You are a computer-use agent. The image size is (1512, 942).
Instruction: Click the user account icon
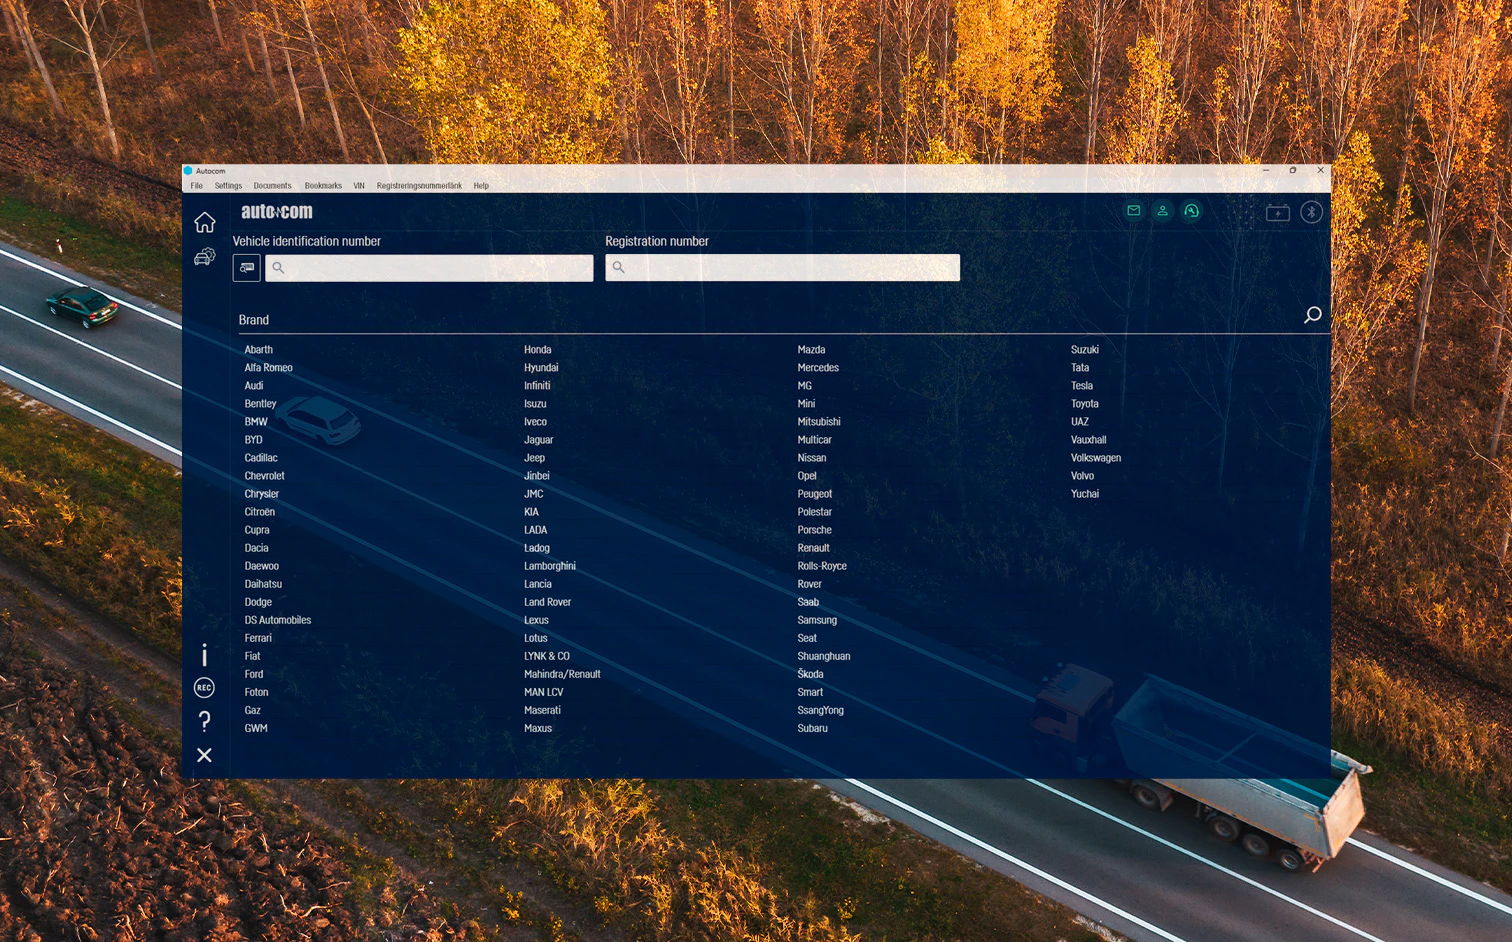click(x=1162, y=211)
